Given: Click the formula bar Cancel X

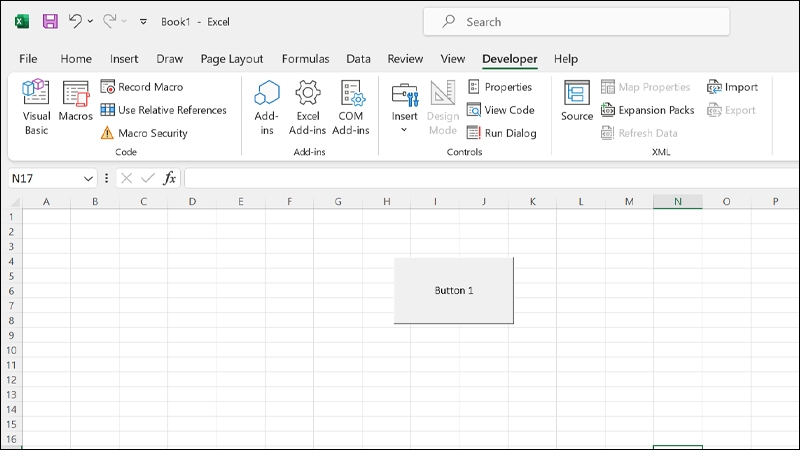Looking at the screenshot, I should pos(127,178).
